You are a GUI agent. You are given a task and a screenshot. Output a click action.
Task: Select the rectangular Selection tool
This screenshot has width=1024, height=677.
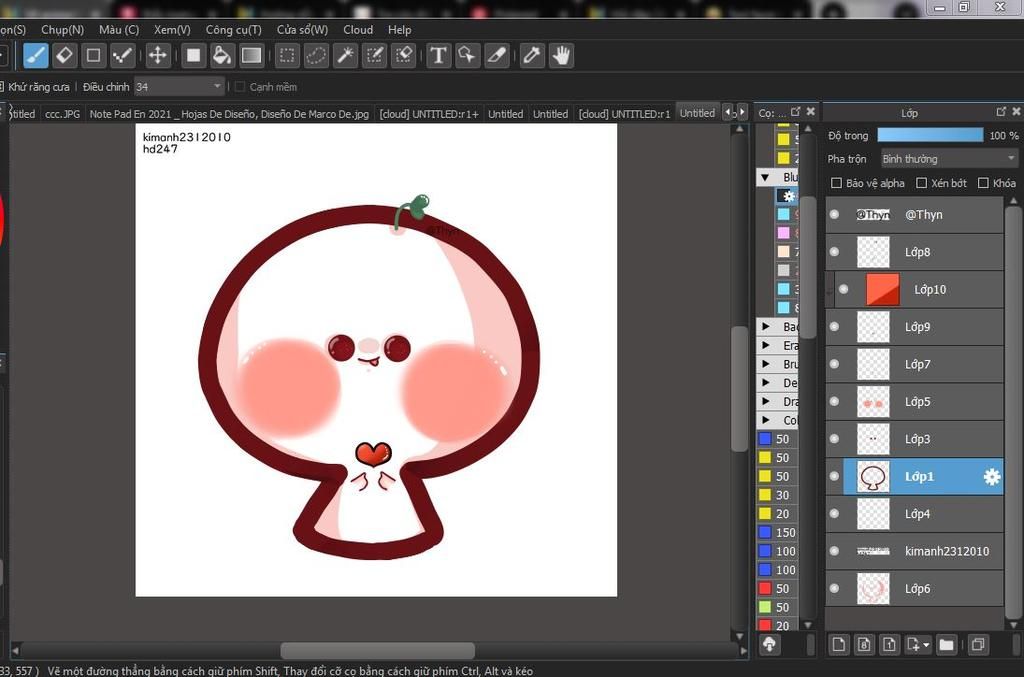(x=287, y=56)
